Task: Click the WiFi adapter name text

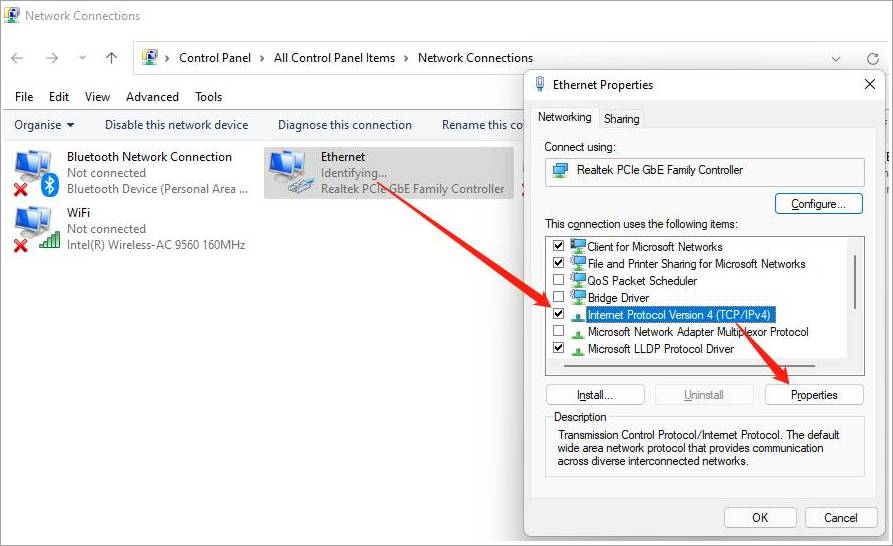Action: click(79, 212)
